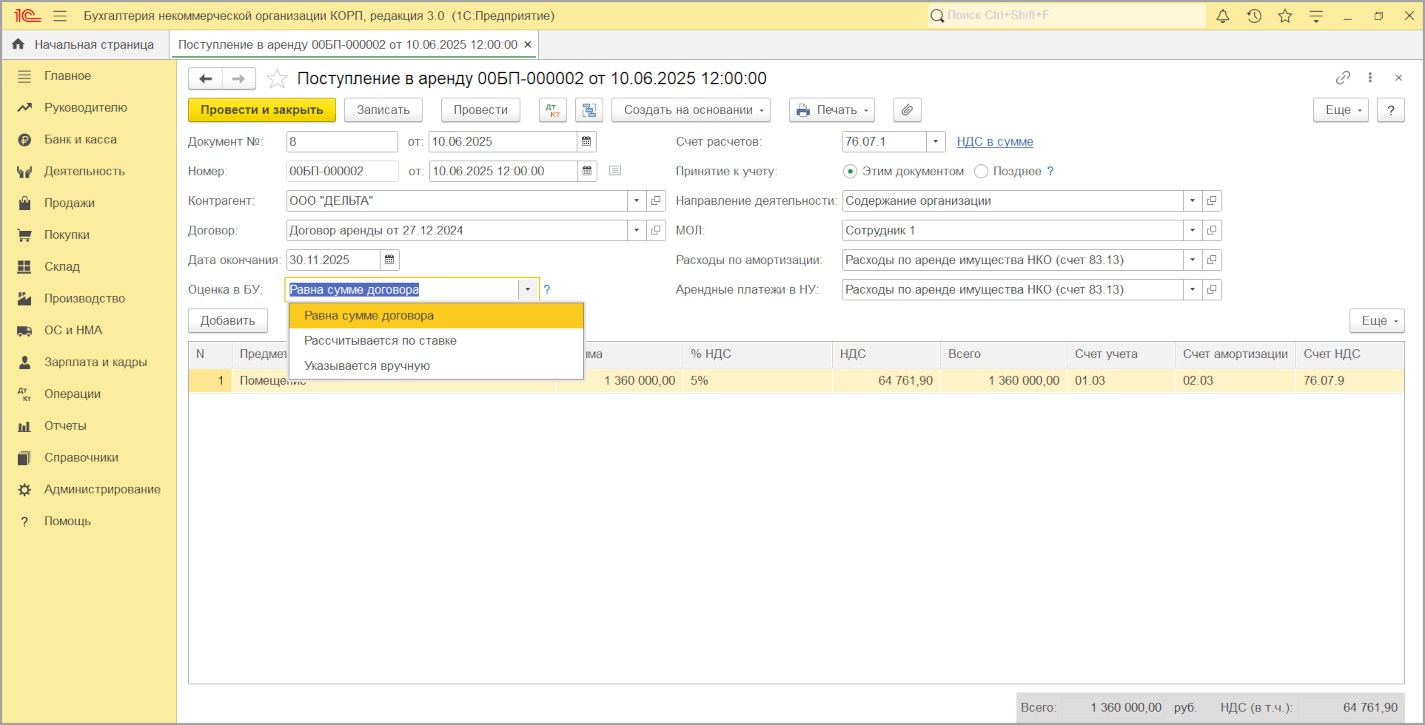The height and width of the screenshot is (725, 1425).
Task: Expand Расходы по амортизации dropdown arrow
Action: click(x=1192, y=260)
